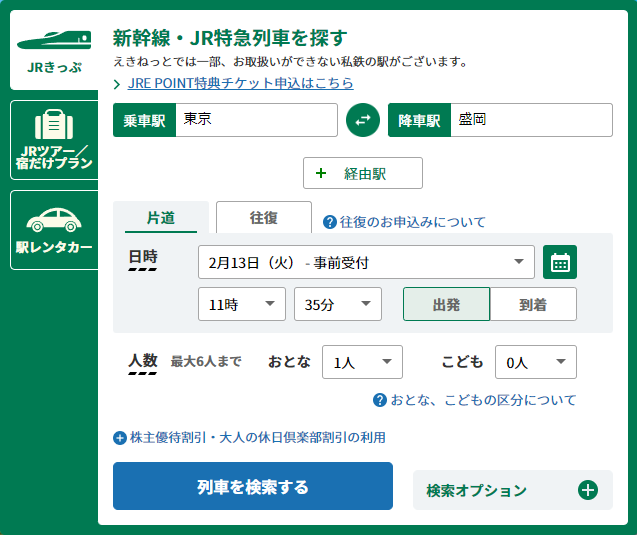637x535 pixels.
Task: Click the 乗車駅 green label
Action: click(x=144, y=120)
